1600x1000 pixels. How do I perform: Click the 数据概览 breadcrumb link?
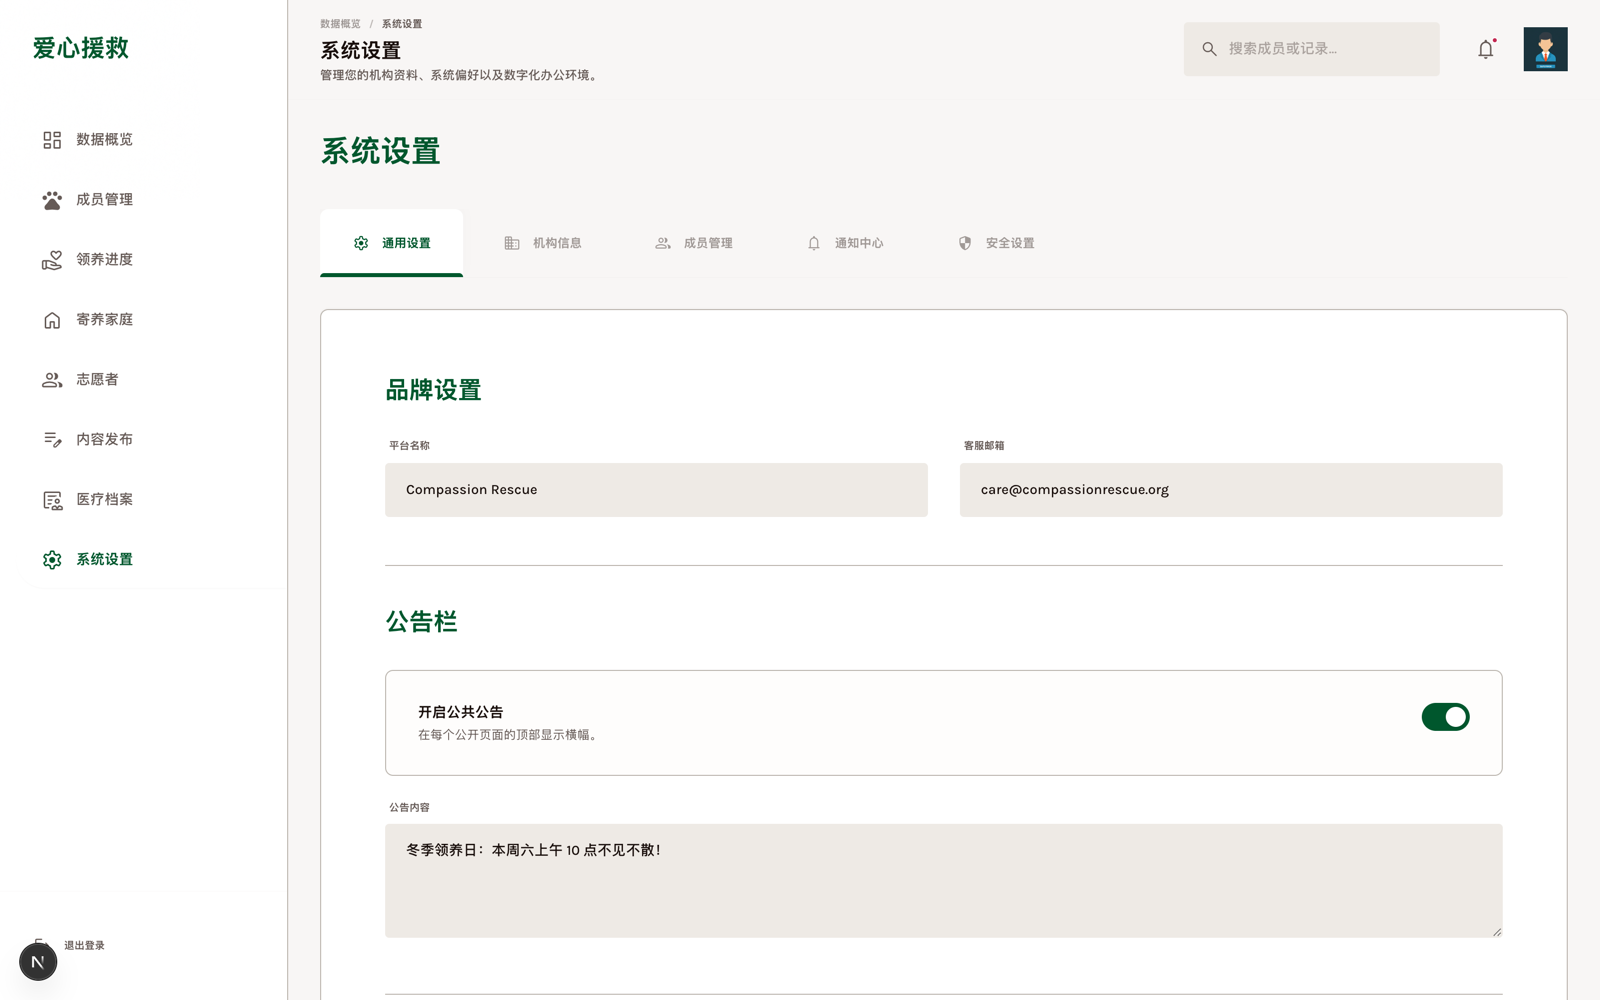[340, 24]
